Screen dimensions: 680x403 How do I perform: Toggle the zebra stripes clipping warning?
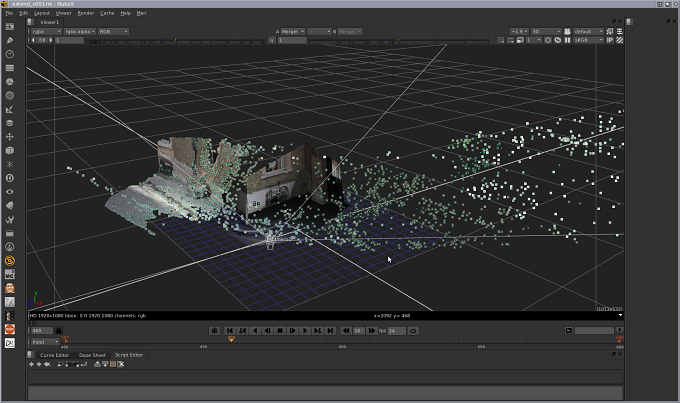(x=620, y=40)
